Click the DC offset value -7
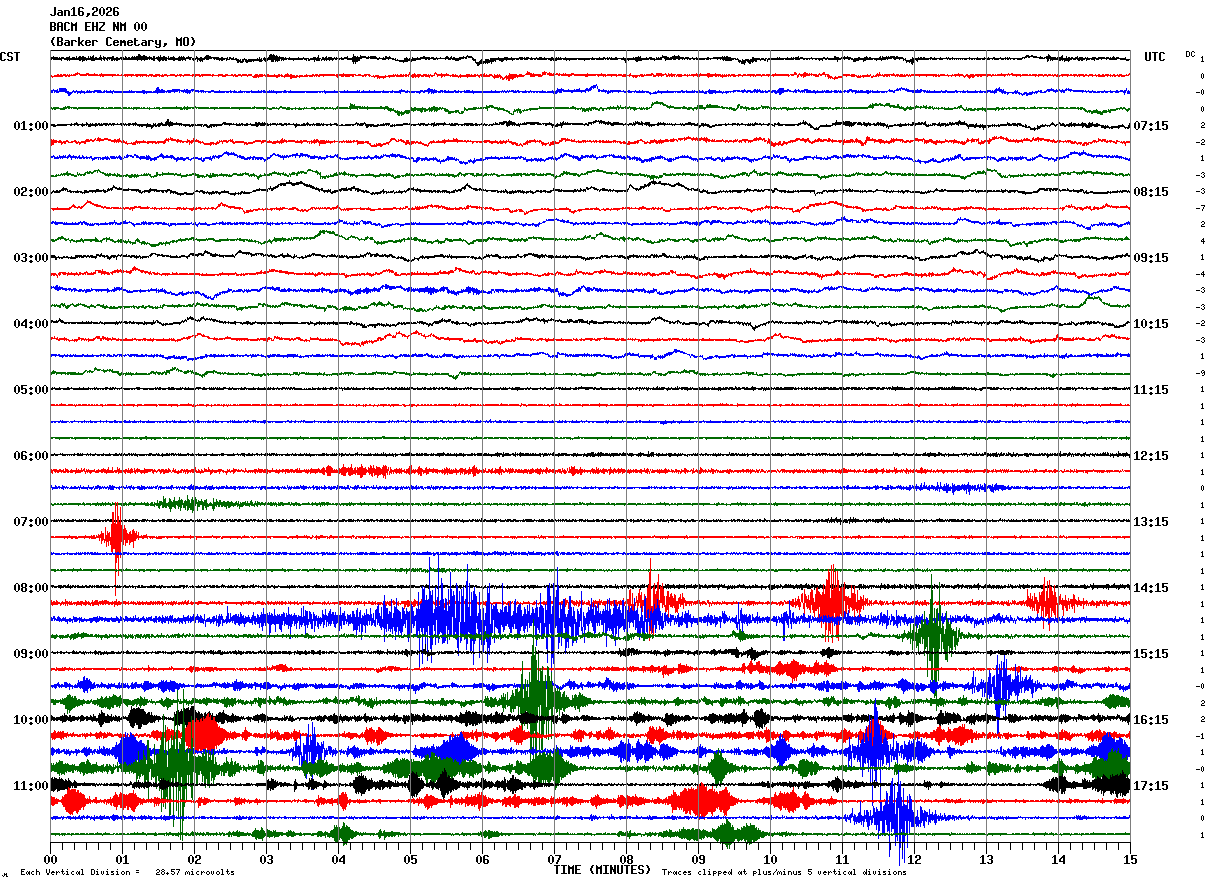The height and width of the screenshot is (886, 1210). tap(1201, 208)
